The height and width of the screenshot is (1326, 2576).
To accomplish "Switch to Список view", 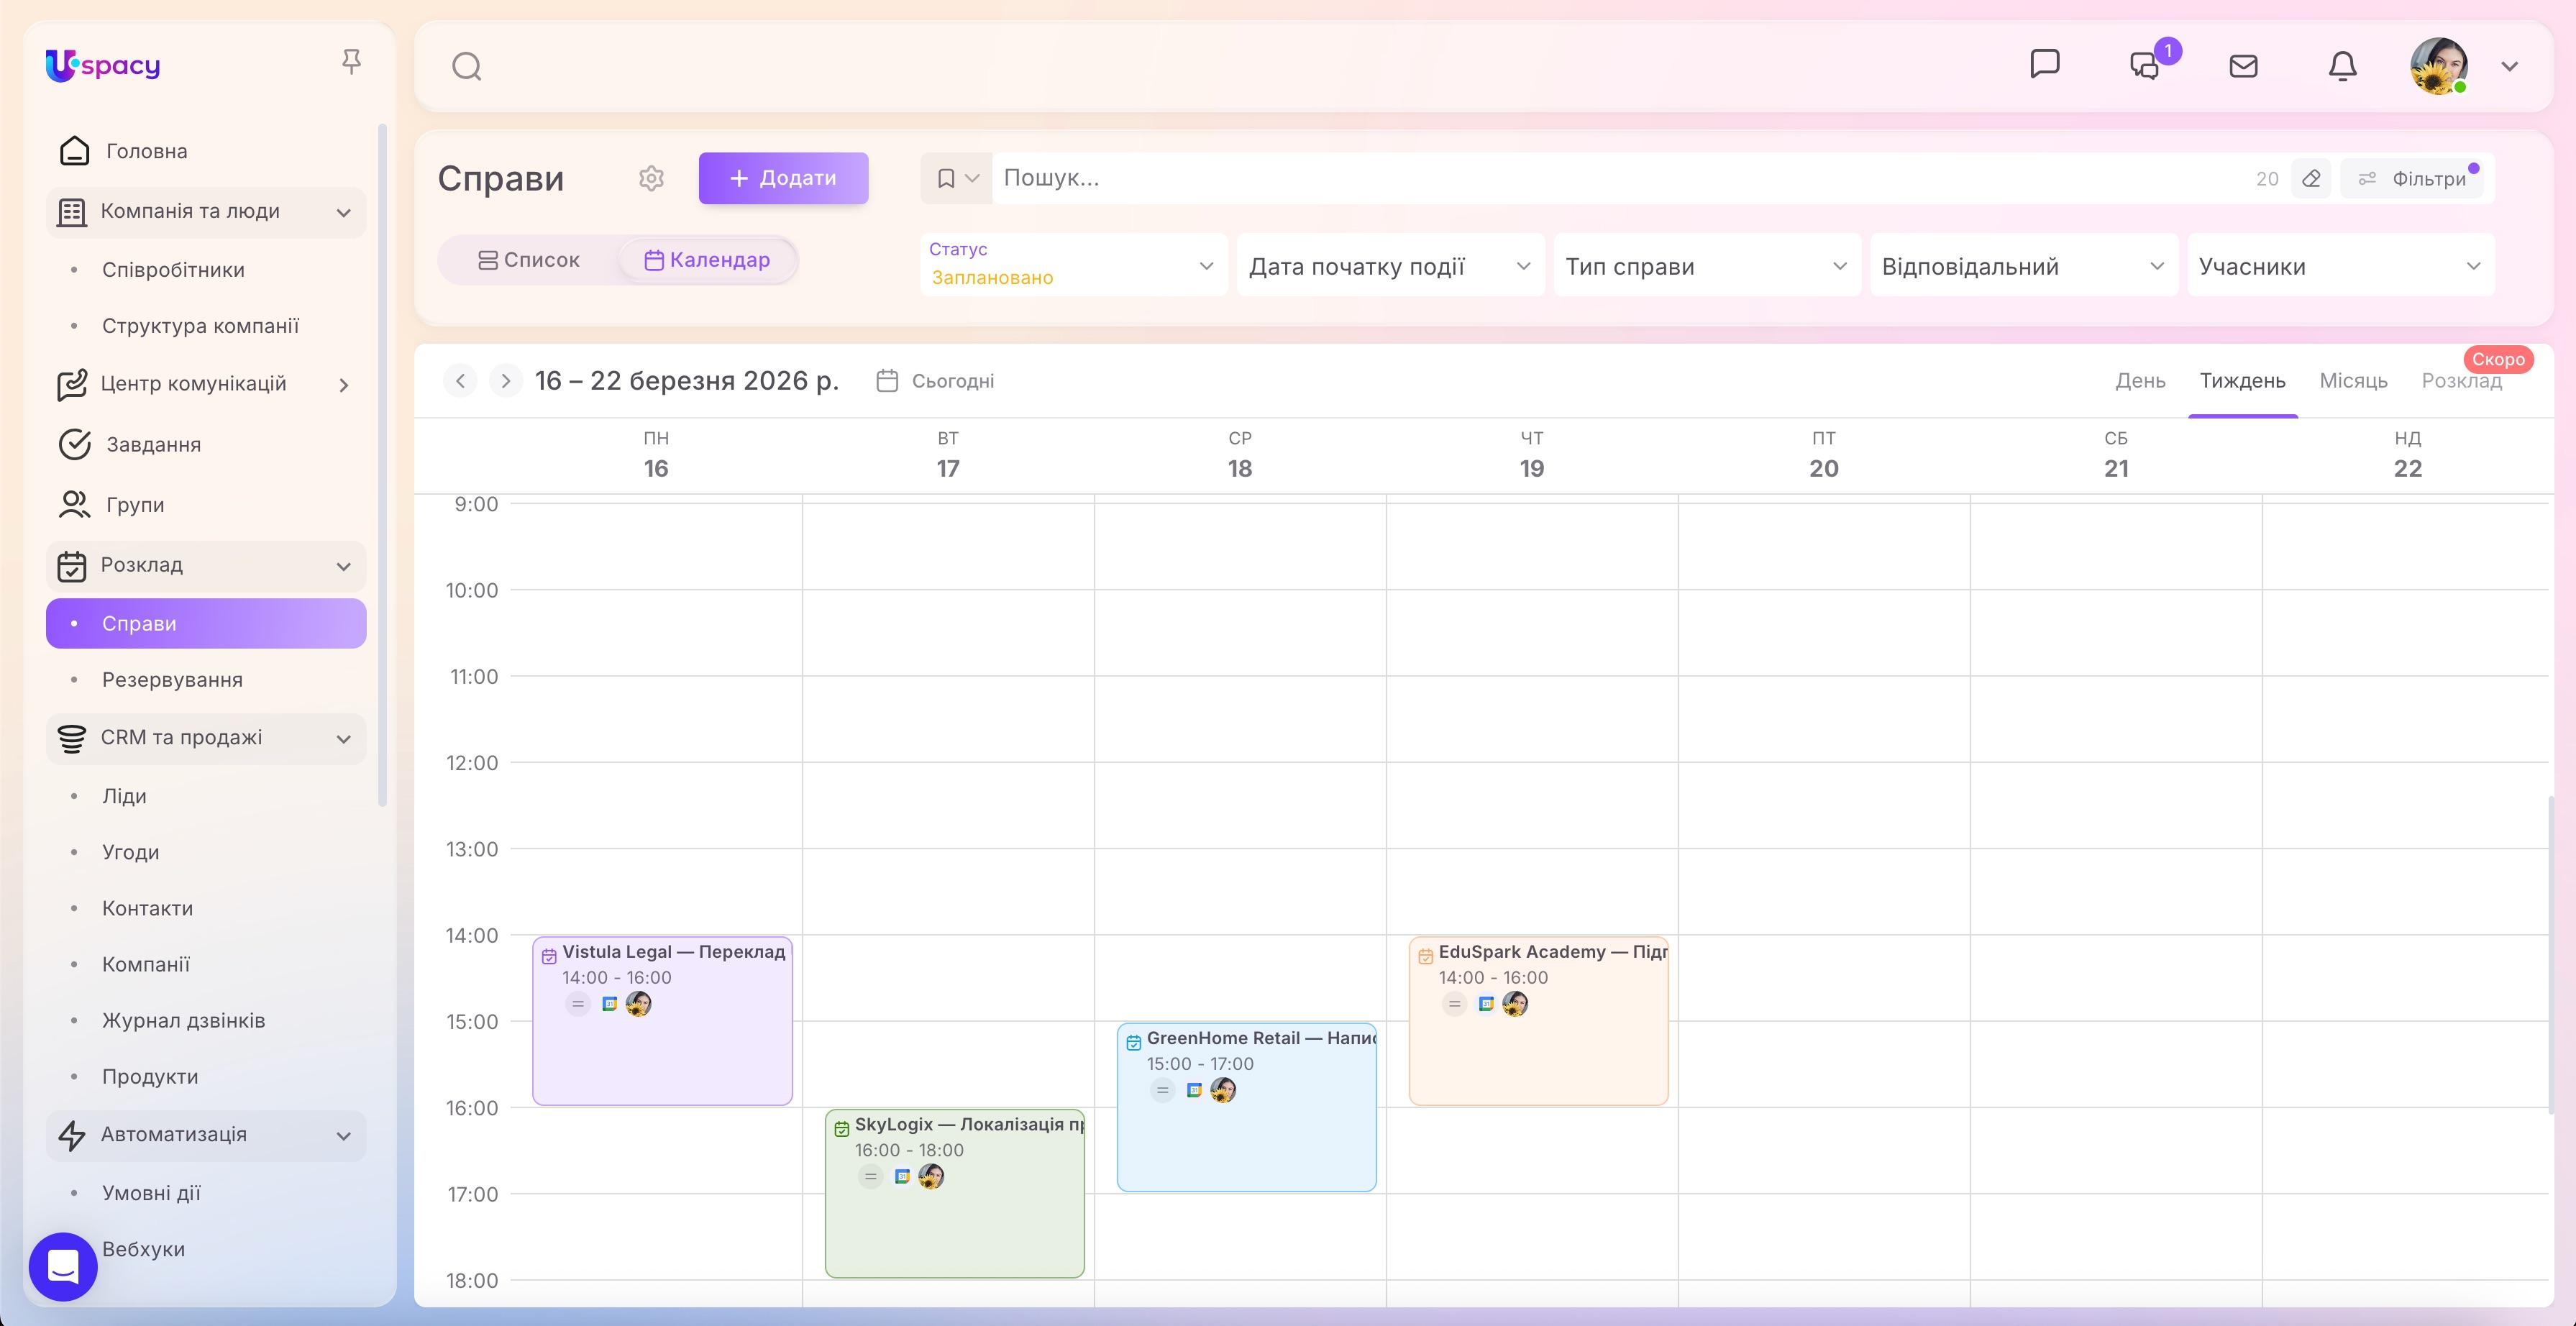I will tap(530, 259).
